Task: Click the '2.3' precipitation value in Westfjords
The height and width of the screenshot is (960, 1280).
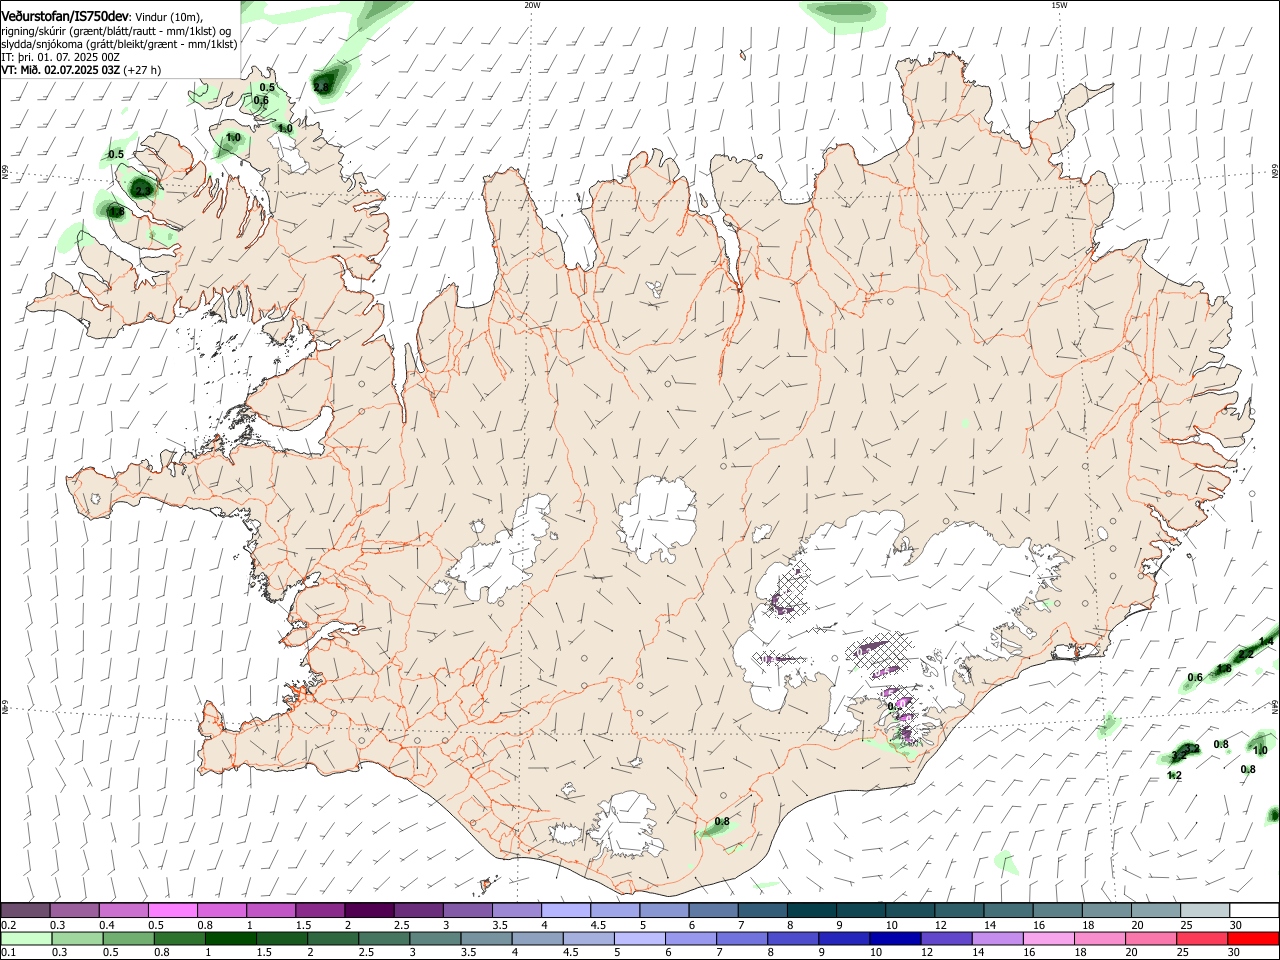Action: [x=142, y=189]
